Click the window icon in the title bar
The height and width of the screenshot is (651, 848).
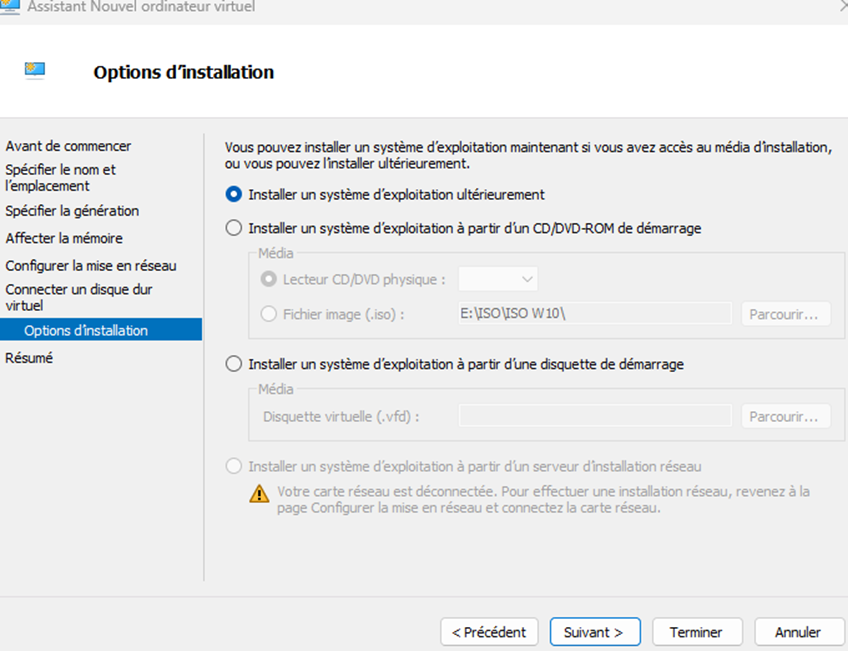(x=10, y=7)
